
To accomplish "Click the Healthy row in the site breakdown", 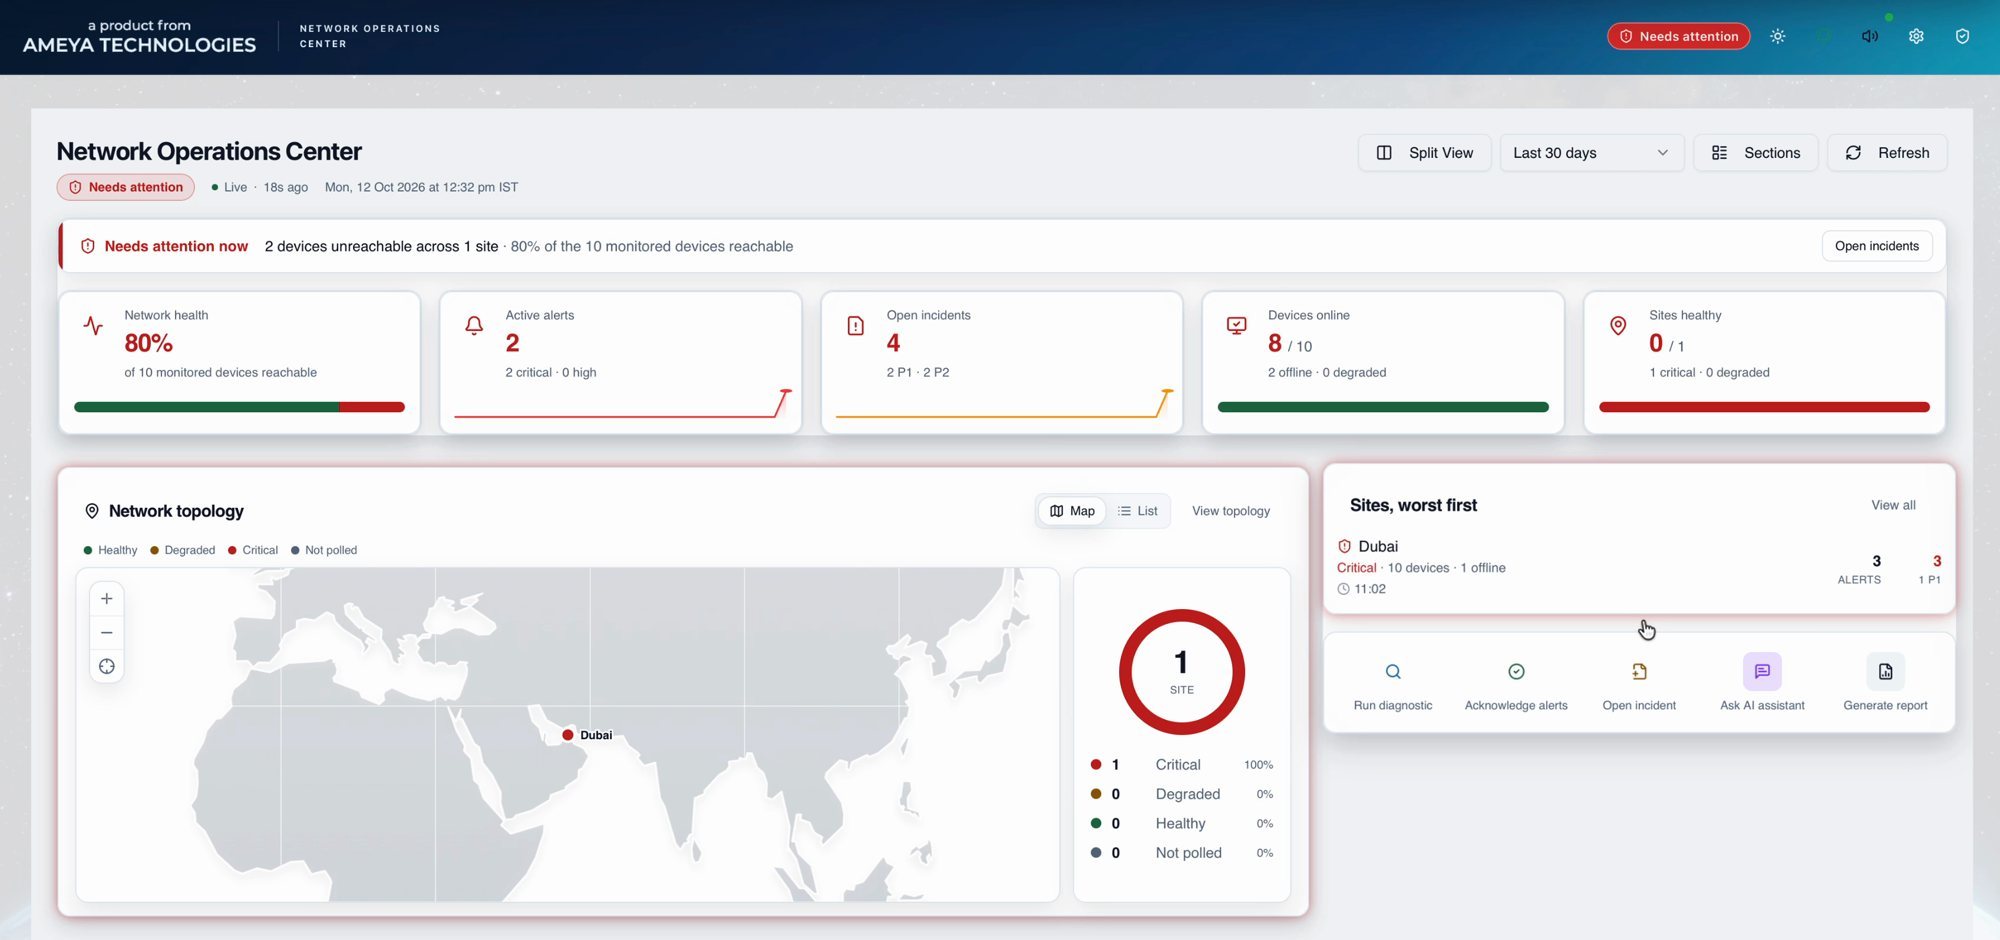I will click(1181, 824).
